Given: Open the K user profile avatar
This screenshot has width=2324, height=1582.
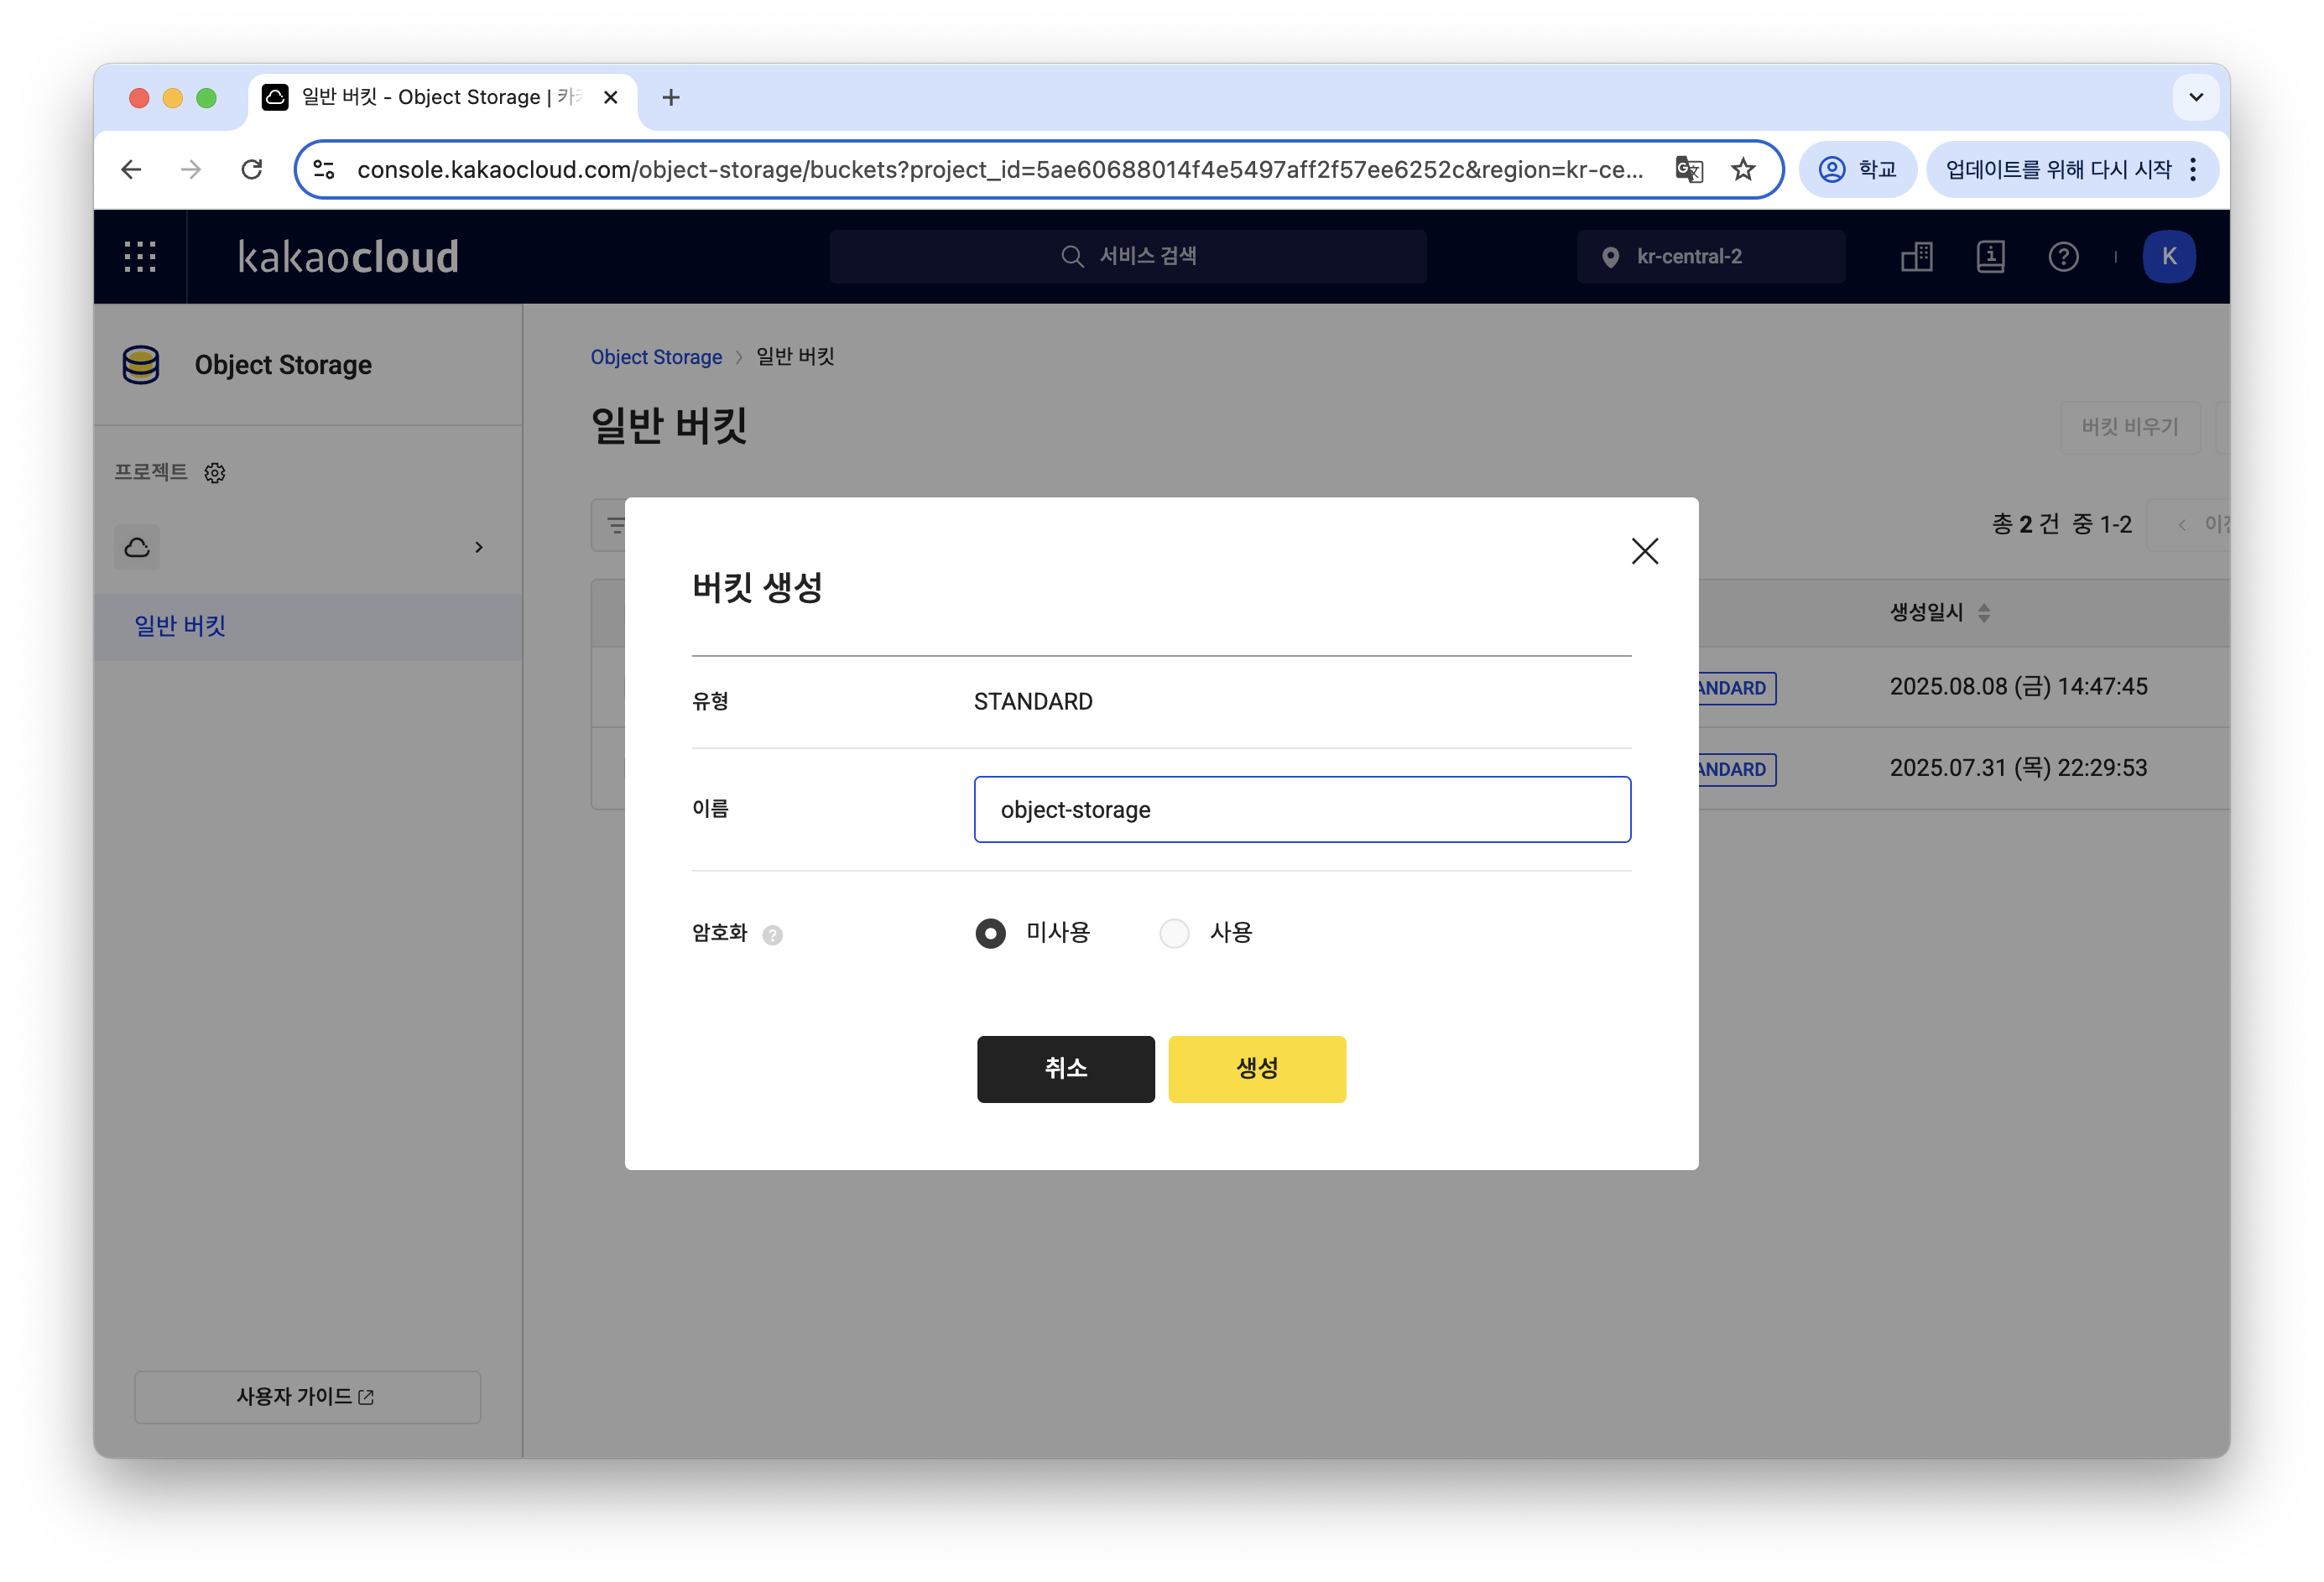Looking at the screenshot, I should point(2169,257).
